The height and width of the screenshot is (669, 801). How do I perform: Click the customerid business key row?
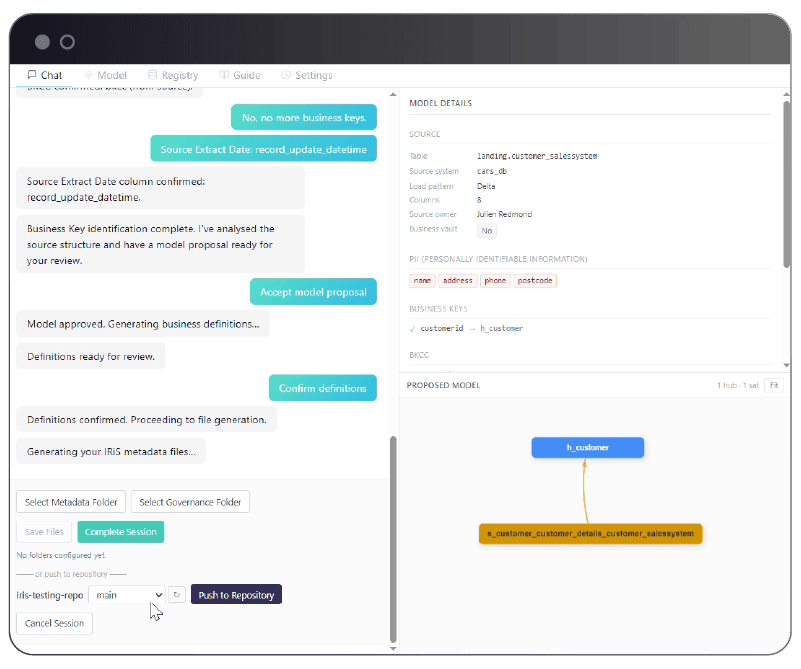click(466, 328)
